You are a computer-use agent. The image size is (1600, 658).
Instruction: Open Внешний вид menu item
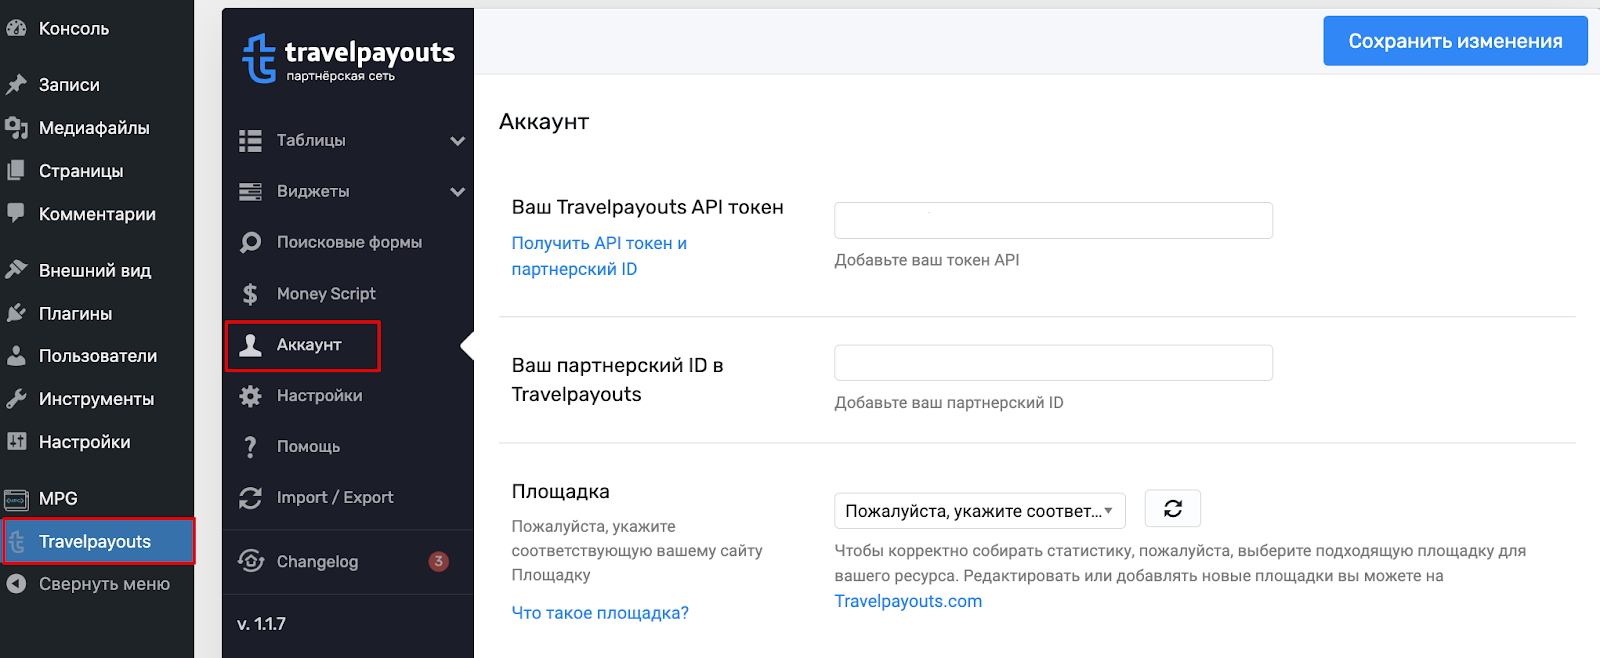[97, 270]
